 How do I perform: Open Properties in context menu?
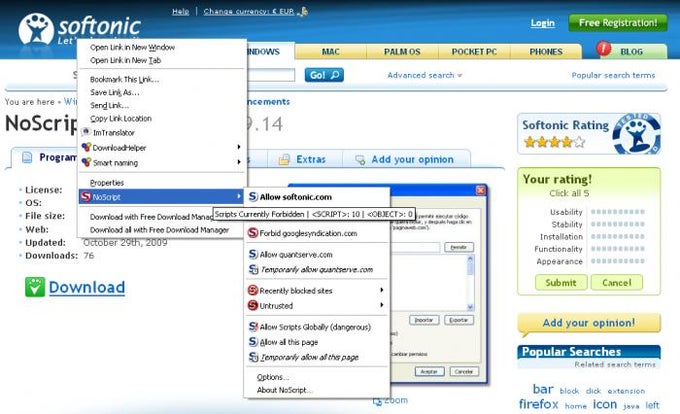[x=107, y=183]
